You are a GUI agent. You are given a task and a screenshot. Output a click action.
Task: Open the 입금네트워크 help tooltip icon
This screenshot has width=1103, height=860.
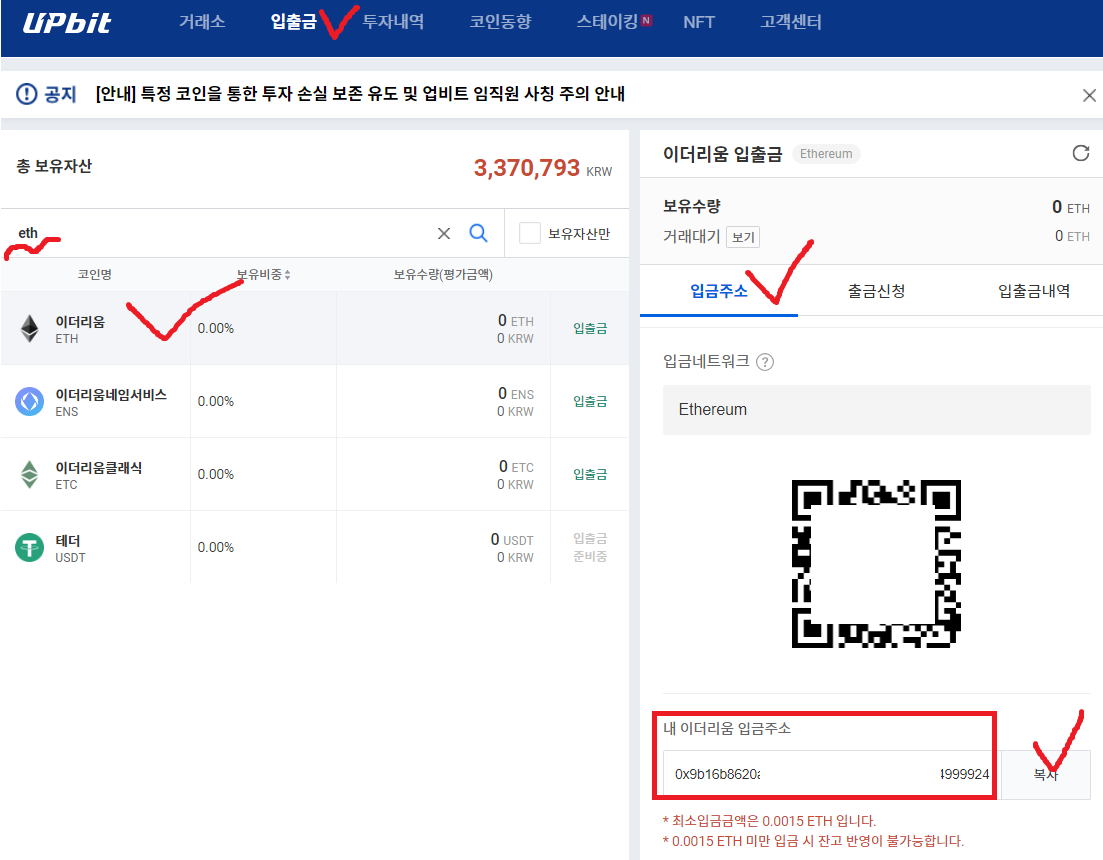click(765, 362)
